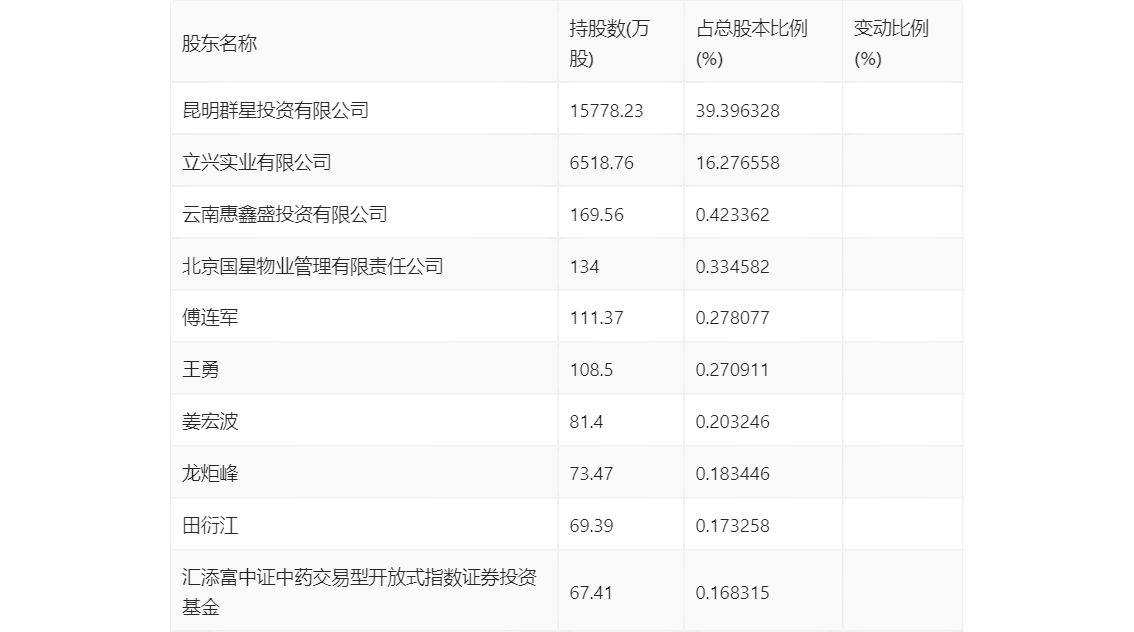
Task: Click percentage 0.173258
Action: click(733, 526)
